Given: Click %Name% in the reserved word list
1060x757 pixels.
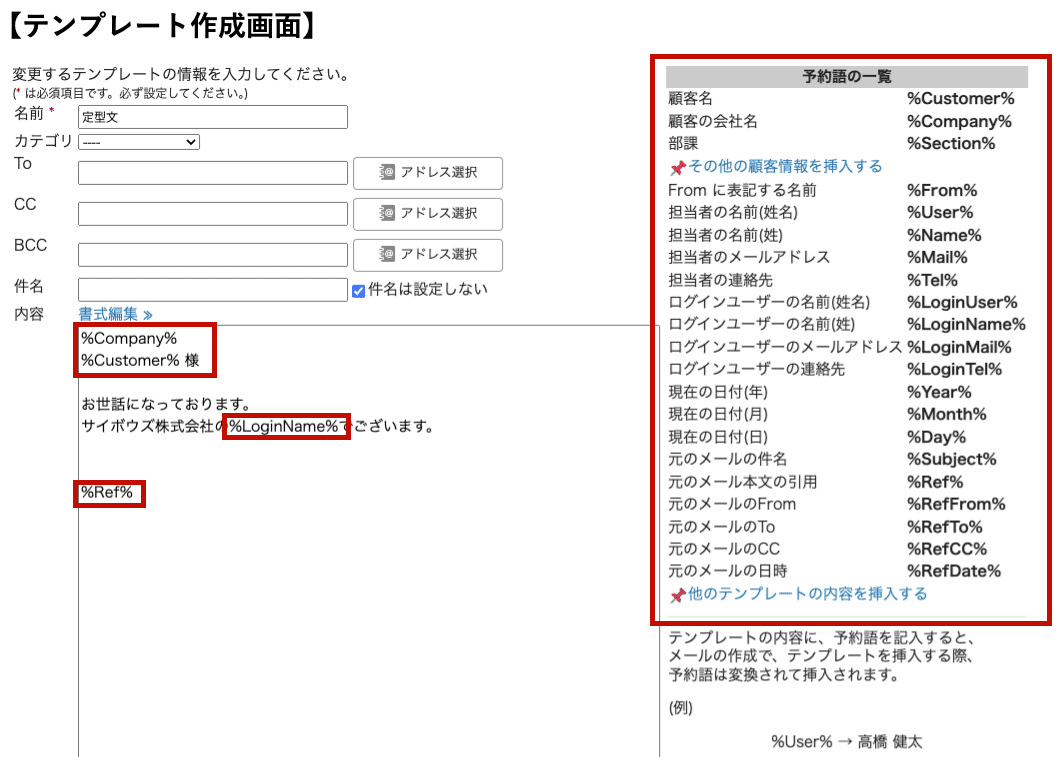Looking at the screenshot, I should point(944,236).
